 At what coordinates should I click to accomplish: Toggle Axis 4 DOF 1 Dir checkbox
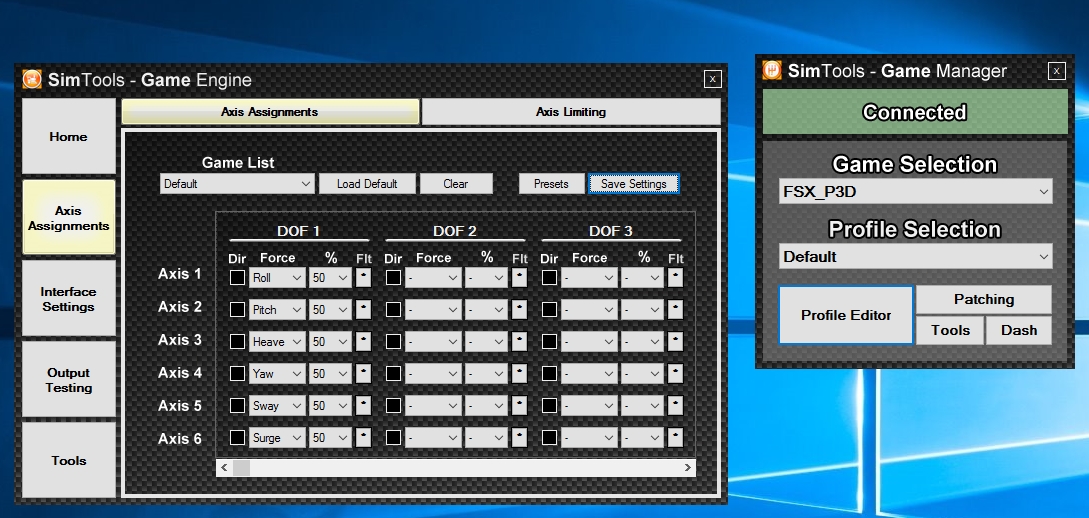click(x=238, y=374)
